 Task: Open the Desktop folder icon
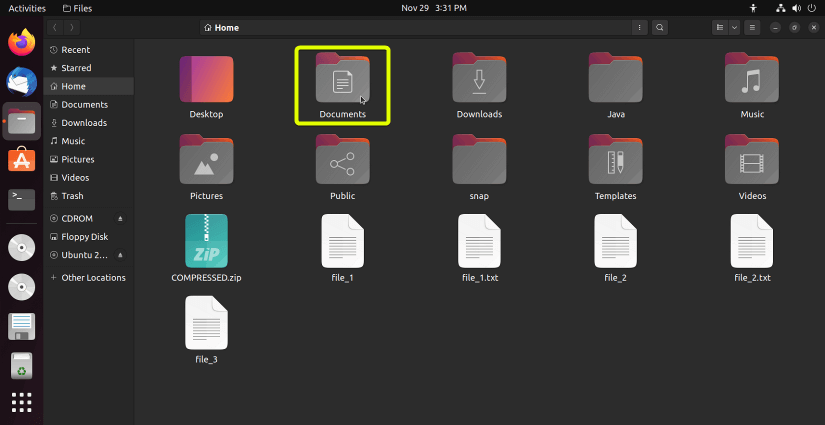click(x=206, y=79)
